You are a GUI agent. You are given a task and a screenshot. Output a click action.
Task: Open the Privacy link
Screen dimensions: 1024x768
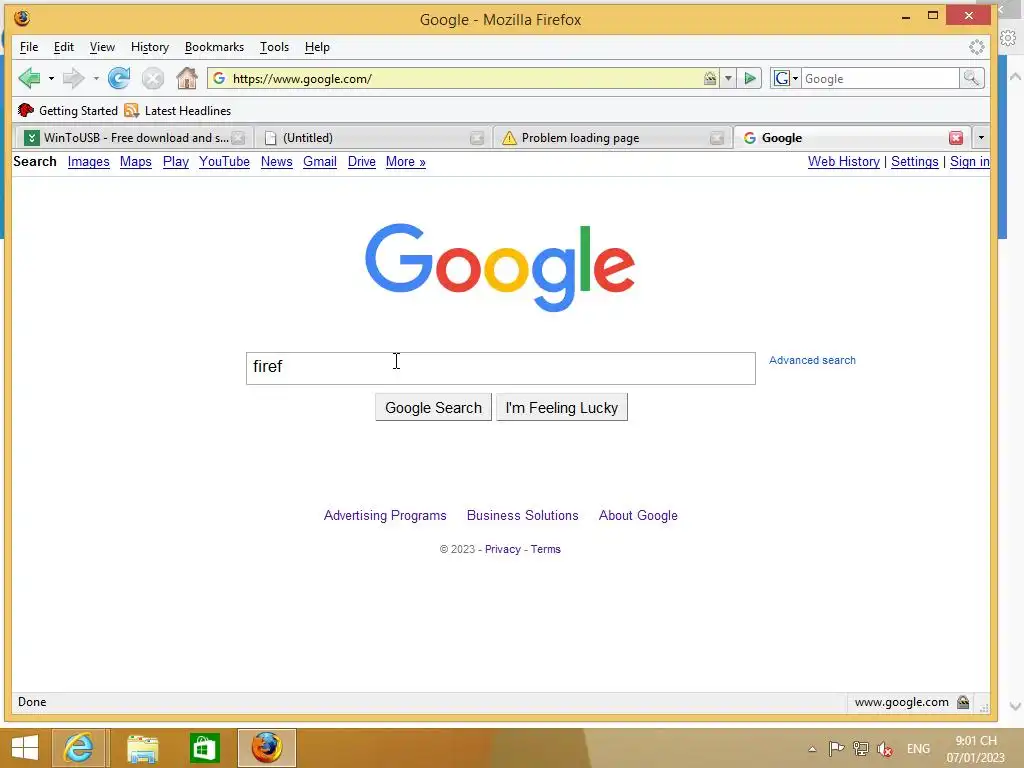click(502, 549)
